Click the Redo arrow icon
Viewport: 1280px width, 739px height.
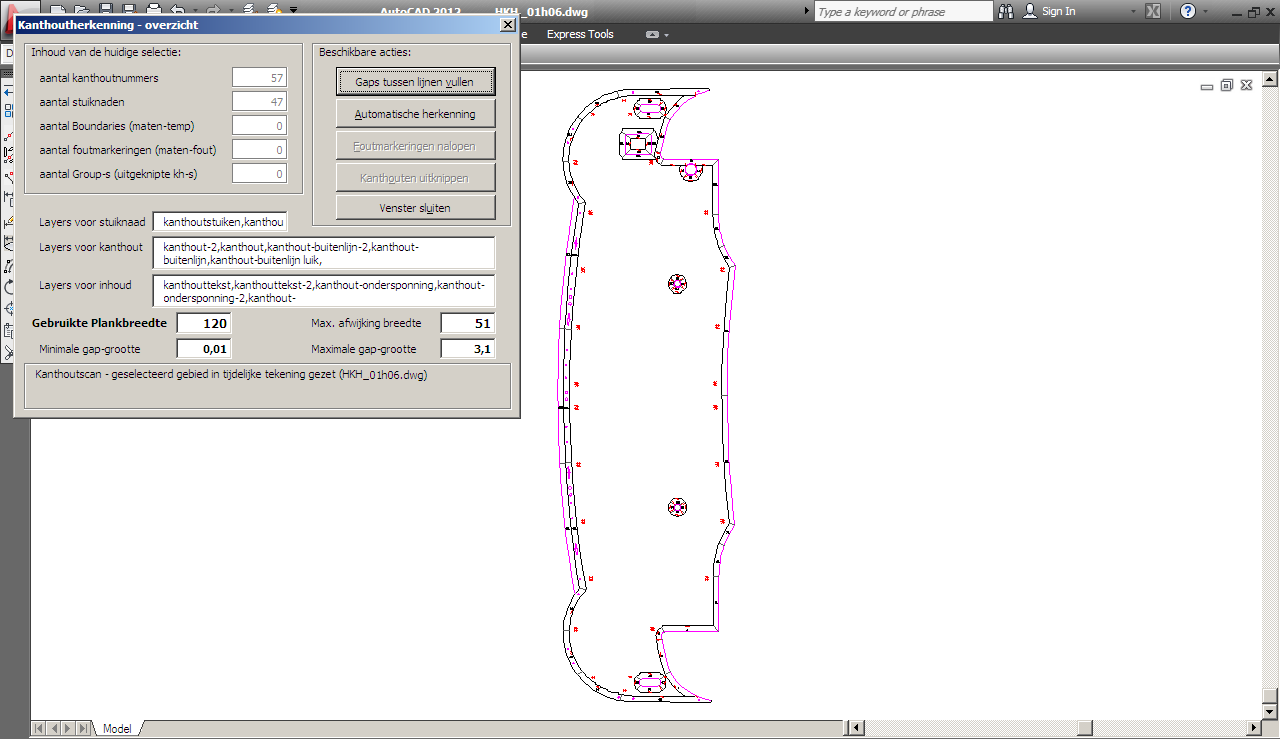coord(213,10)
